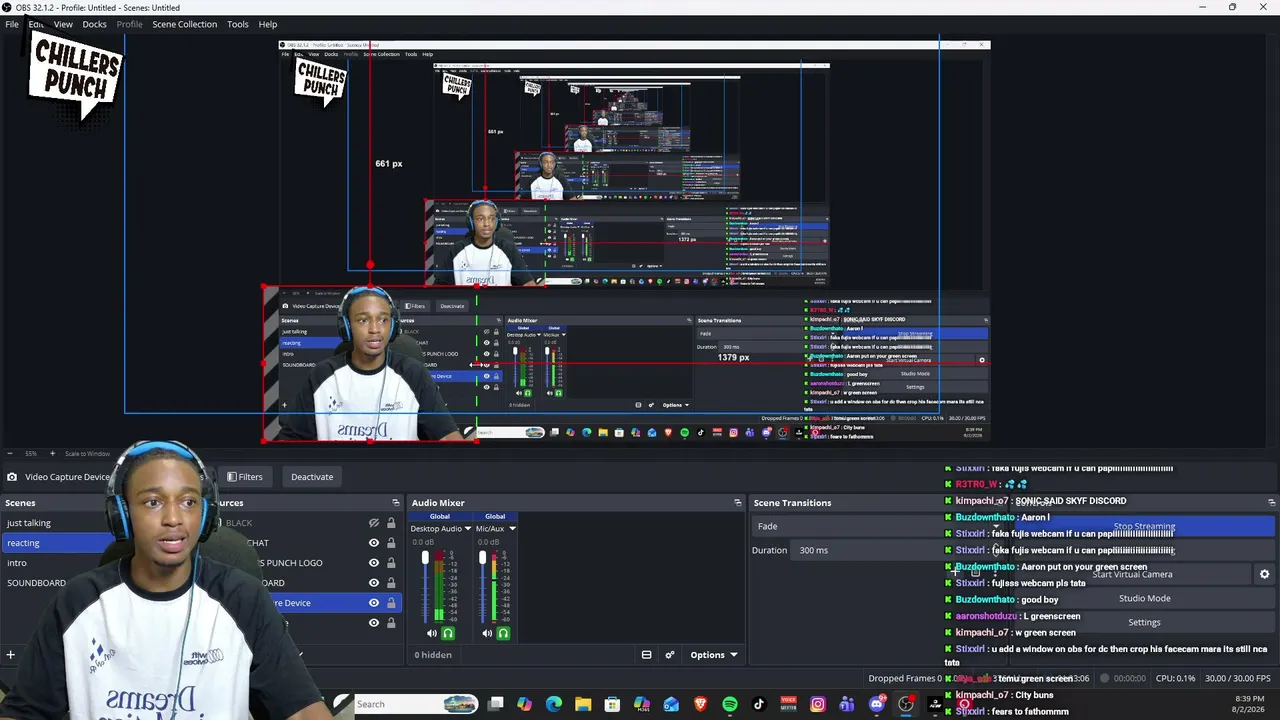Image resolution: width=1280 pixels, height=720 pixels.
Task: Zoom in the preview with plus icon
Action: (53, 453)
